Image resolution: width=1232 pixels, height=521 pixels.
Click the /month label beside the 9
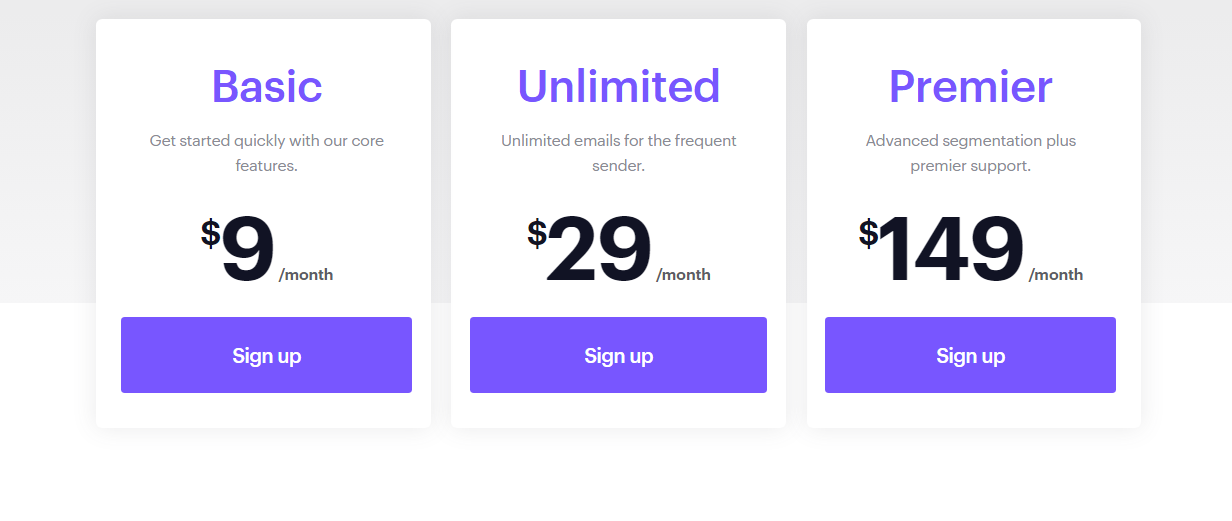click(x=306, y=275)
